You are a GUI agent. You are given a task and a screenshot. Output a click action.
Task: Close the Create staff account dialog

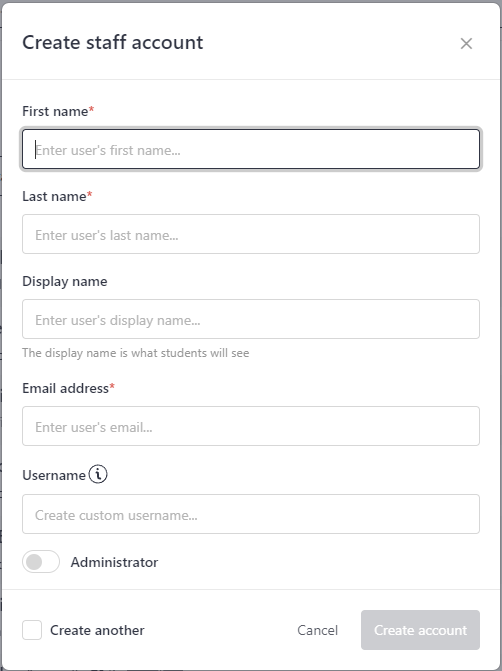(x=466, y=43)
